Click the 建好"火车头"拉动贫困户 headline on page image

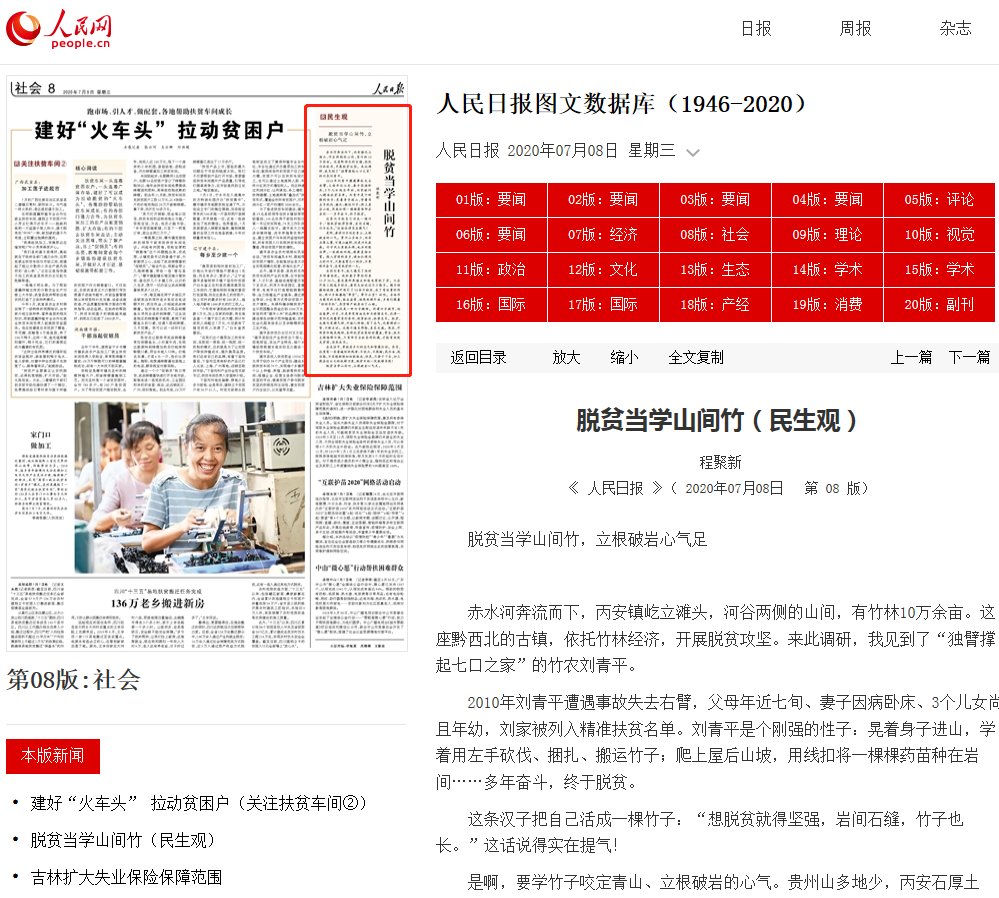[x=159, y=130]
